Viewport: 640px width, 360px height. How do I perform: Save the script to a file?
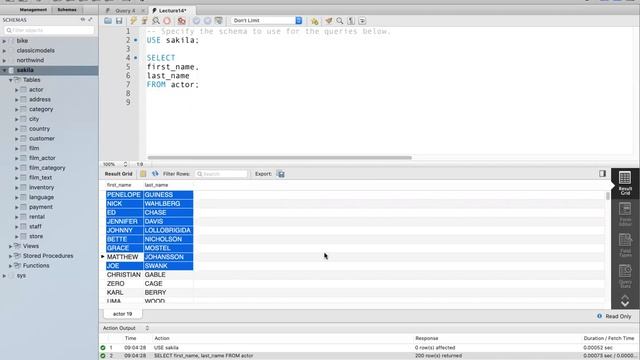click(119, 20)
